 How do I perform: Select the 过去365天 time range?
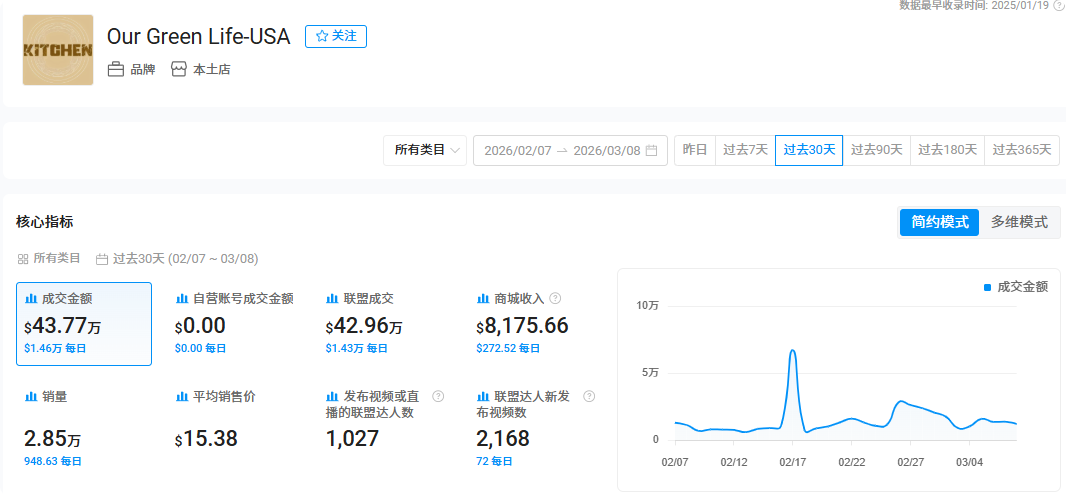(x=1021, y=150)
